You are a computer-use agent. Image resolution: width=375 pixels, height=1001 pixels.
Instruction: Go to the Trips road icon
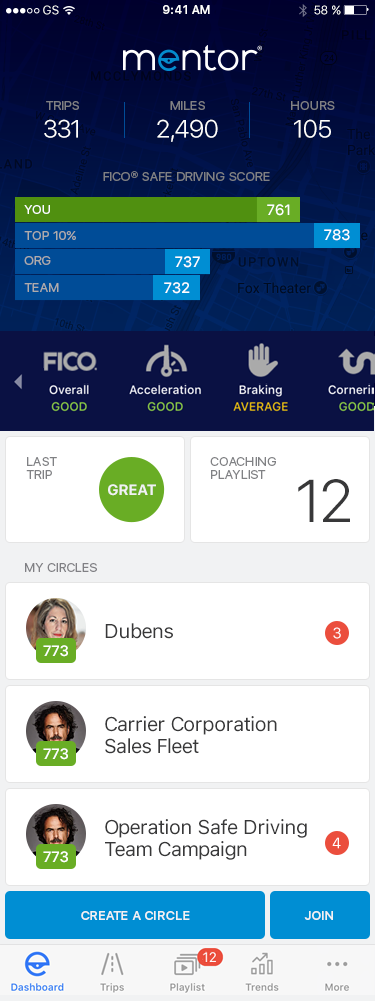(x=112, y=964)
